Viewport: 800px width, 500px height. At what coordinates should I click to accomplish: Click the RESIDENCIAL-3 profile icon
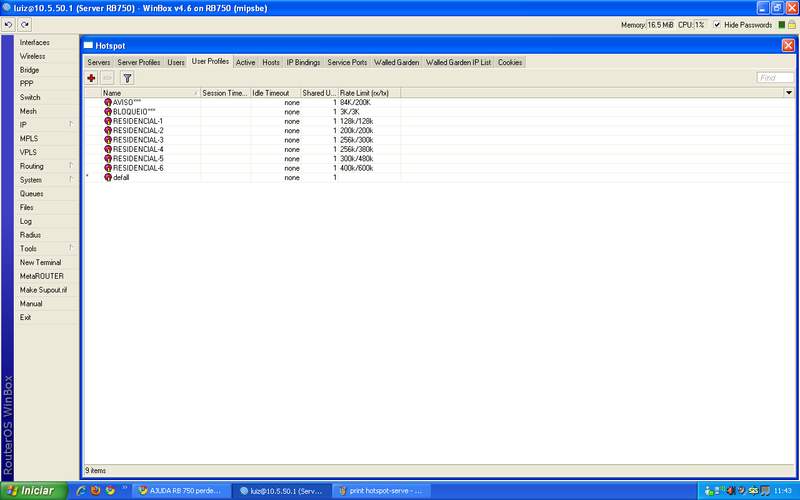(108, 139)
